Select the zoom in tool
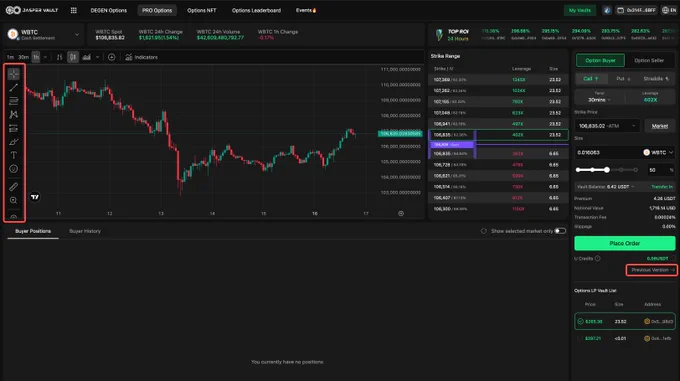The image size is (680, 381). pyautogui.click(x=13, y=200)
